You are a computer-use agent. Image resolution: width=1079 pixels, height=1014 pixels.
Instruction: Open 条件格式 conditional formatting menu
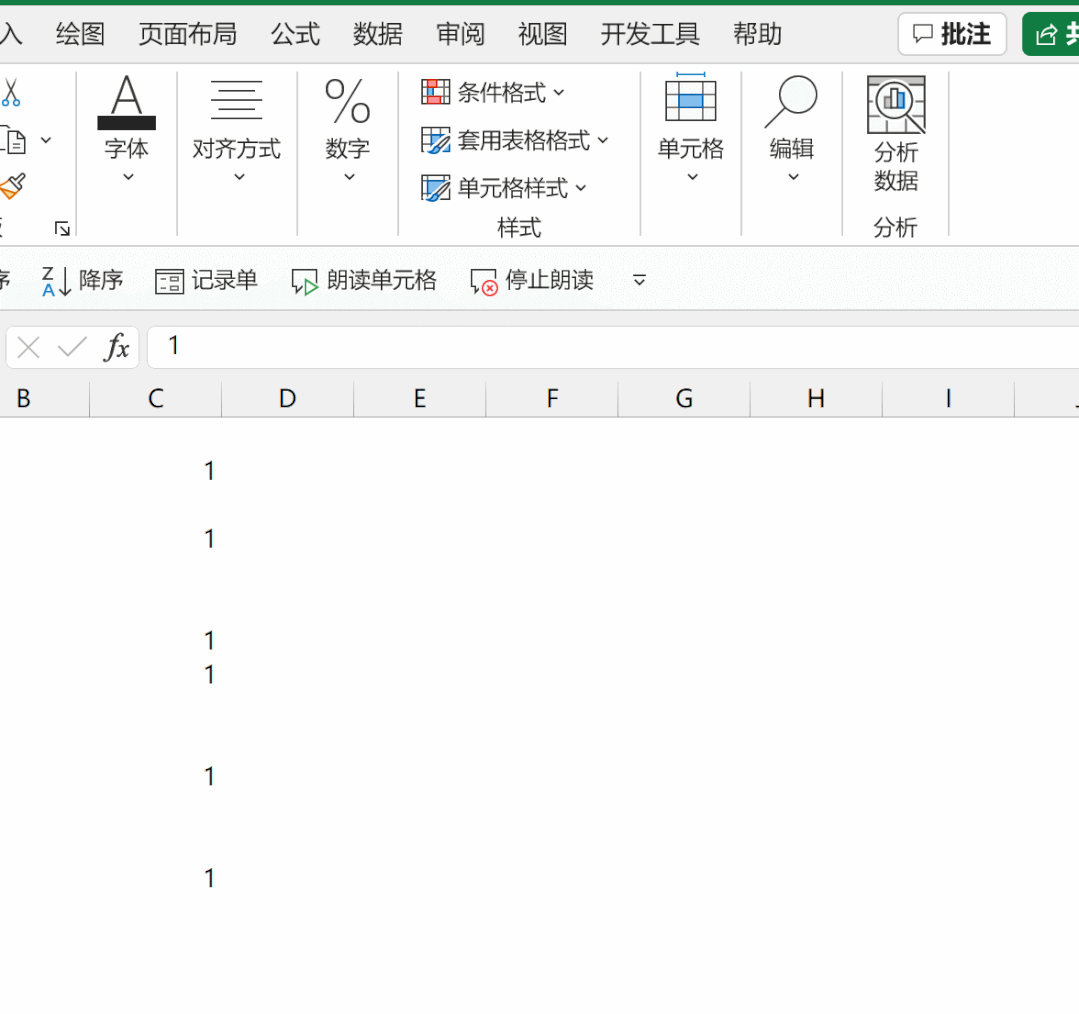(493, 92)
